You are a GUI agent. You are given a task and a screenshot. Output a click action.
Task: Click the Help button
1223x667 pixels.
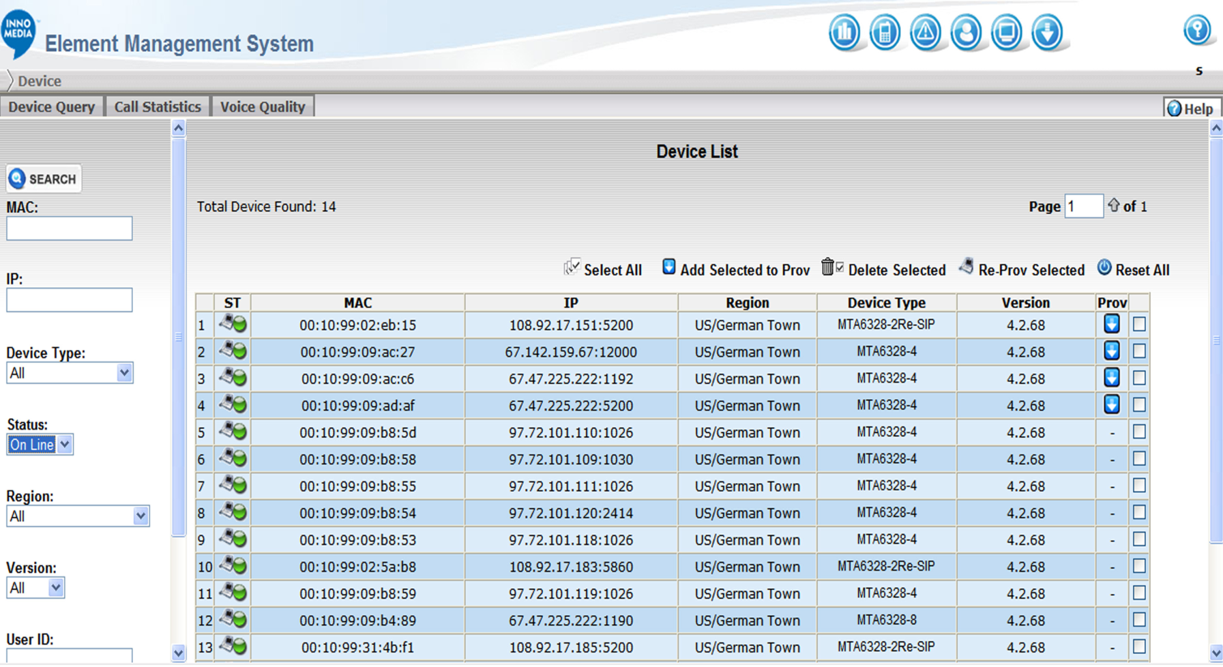pos(1190,109)
